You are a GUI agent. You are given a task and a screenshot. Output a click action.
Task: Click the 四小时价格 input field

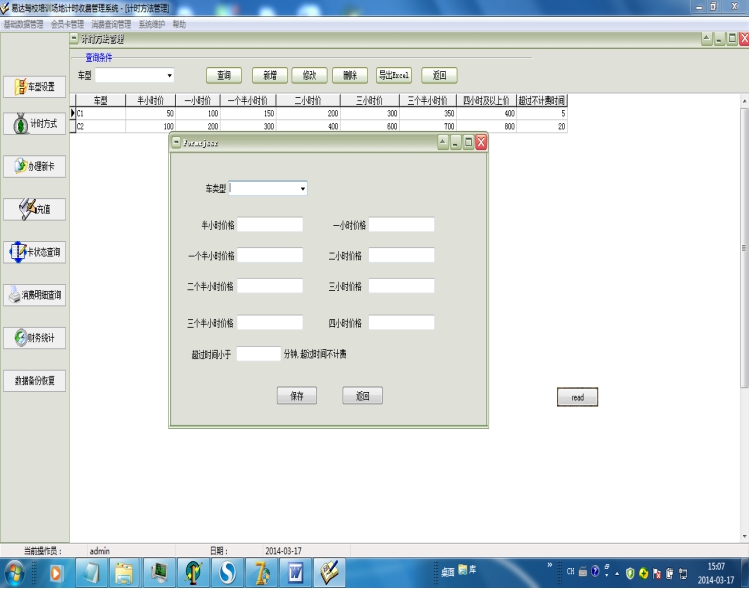[x=401, y=322]
